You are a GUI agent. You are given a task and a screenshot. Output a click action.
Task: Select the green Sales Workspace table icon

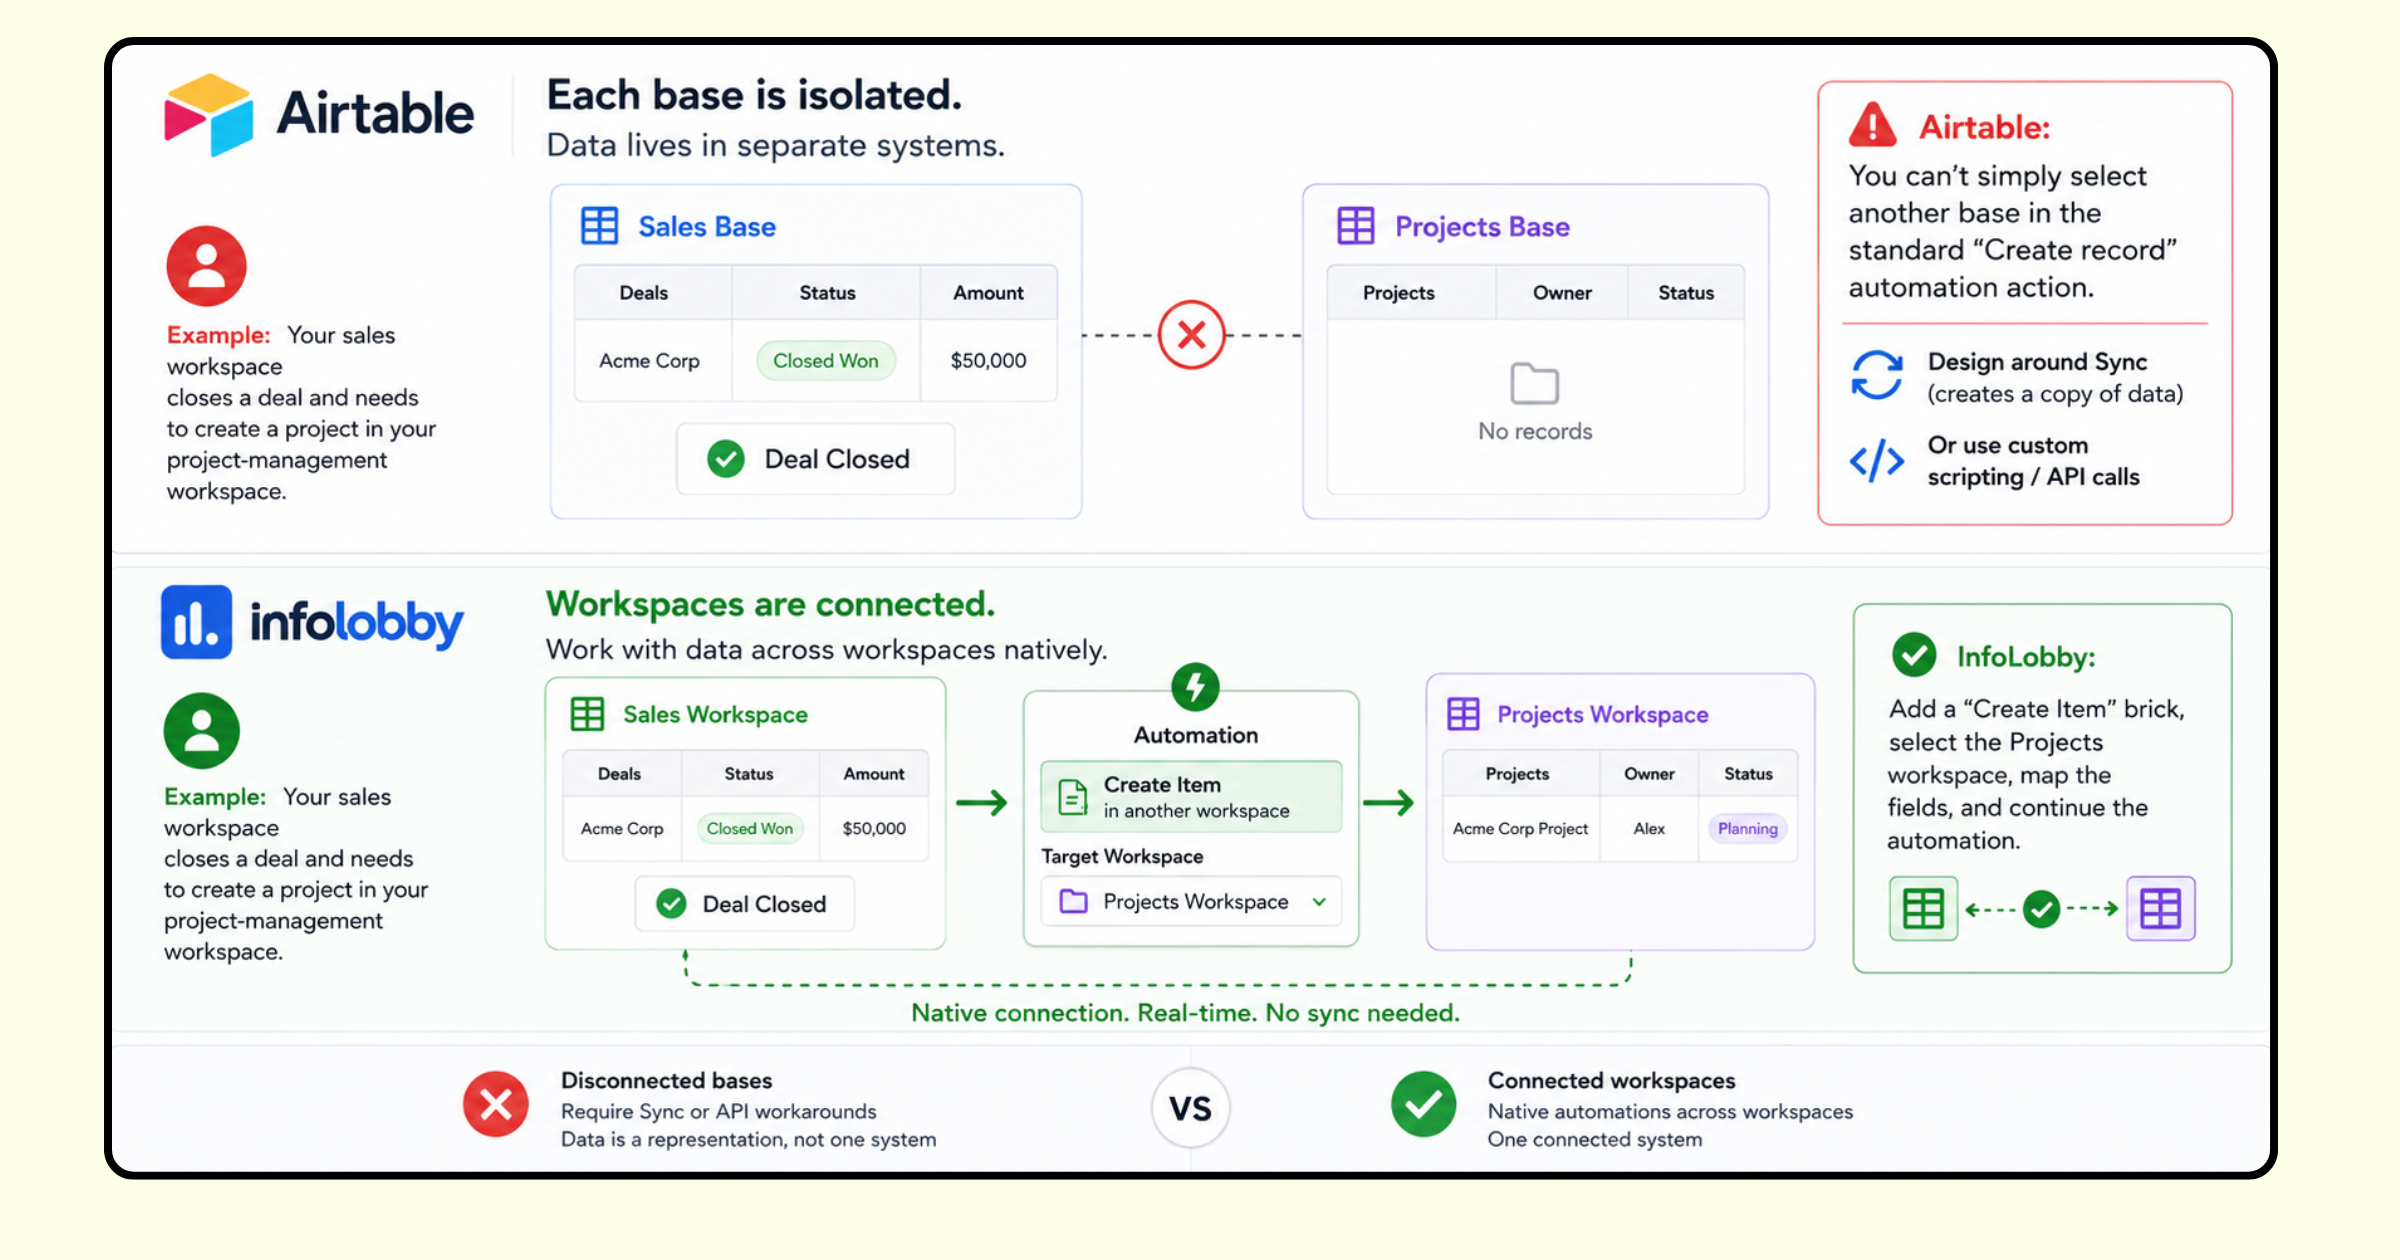pyautogui.click(x=587, y=714)
